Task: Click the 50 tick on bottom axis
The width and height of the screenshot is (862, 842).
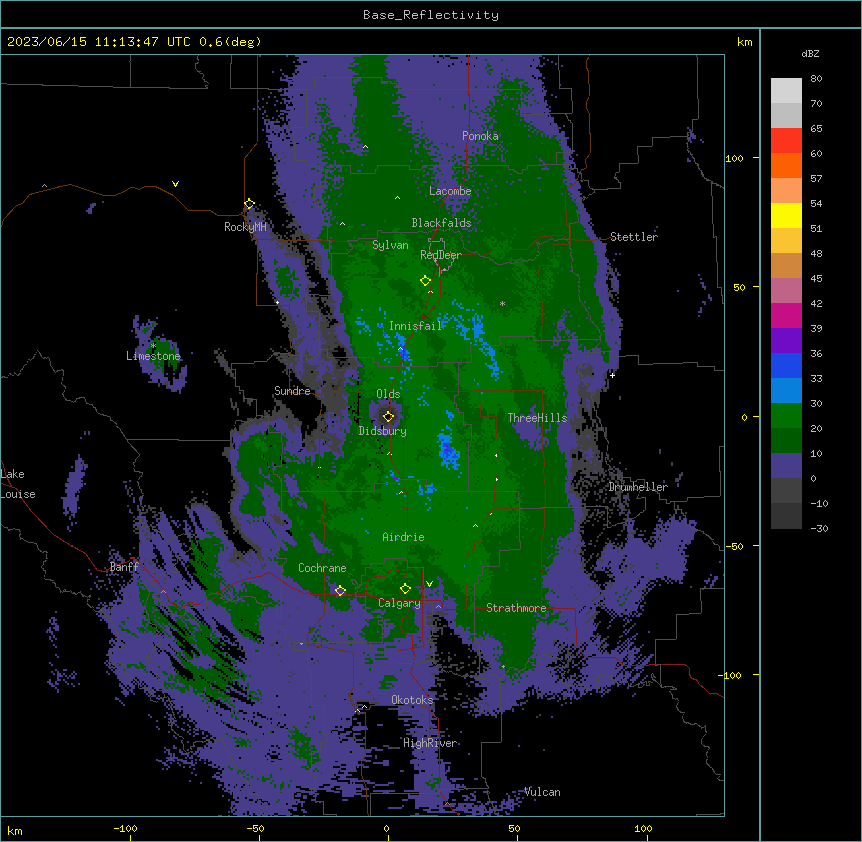Action: (514, 828)
